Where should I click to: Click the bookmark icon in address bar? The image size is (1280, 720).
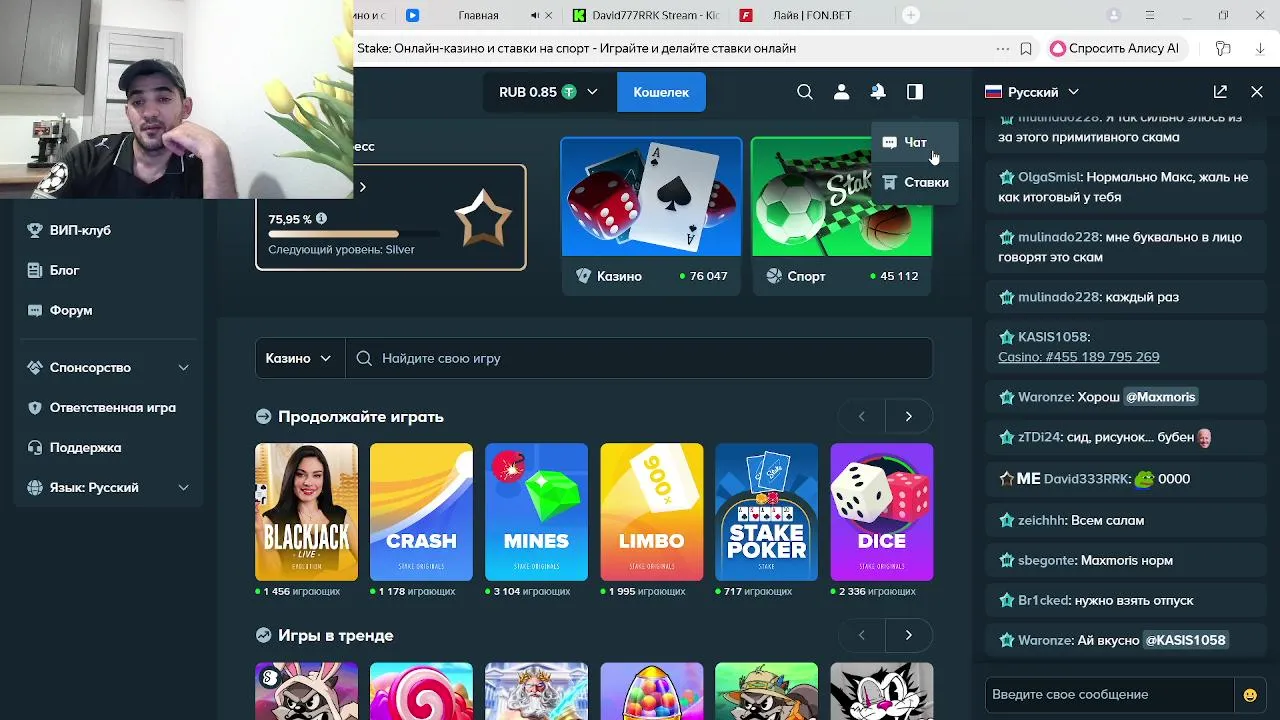pos(1026,48)
